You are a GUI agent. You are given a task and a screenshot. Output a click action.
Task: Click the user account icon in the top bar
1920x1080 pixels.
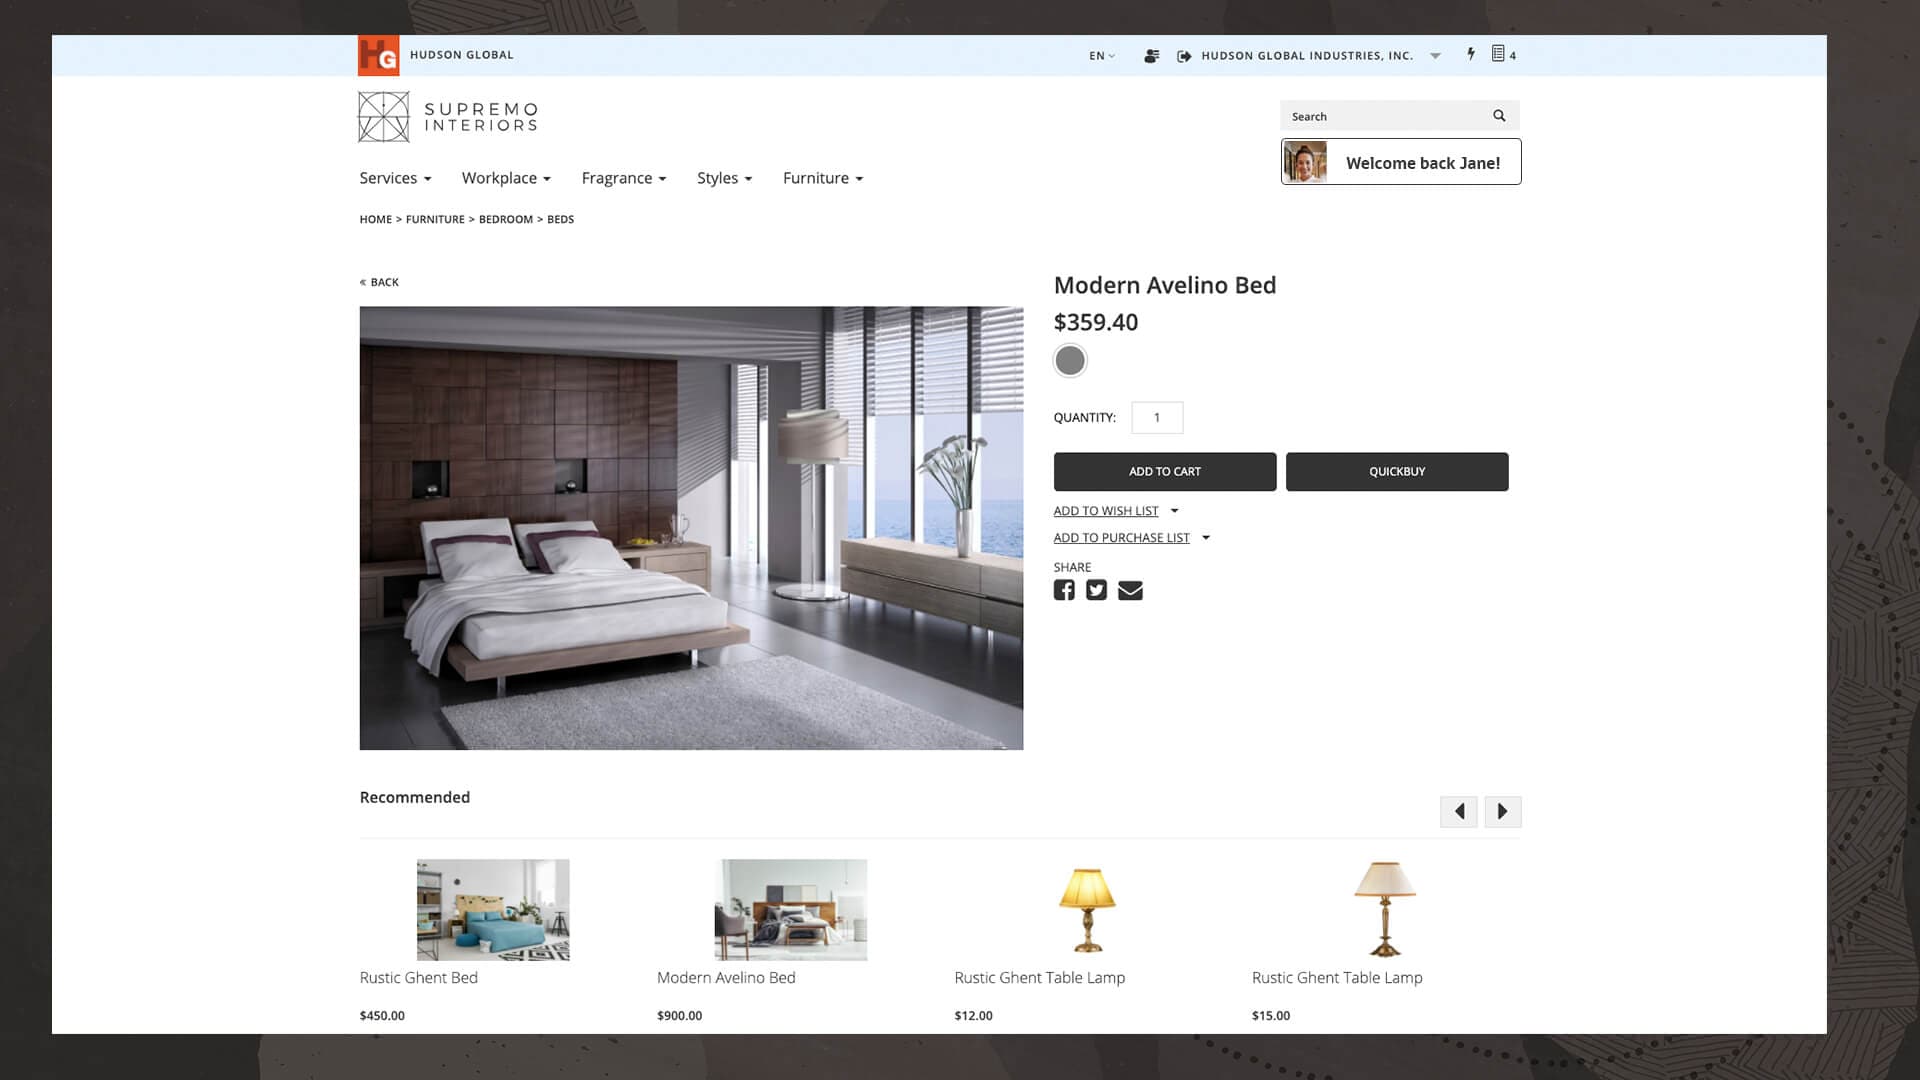point(1151,56)
